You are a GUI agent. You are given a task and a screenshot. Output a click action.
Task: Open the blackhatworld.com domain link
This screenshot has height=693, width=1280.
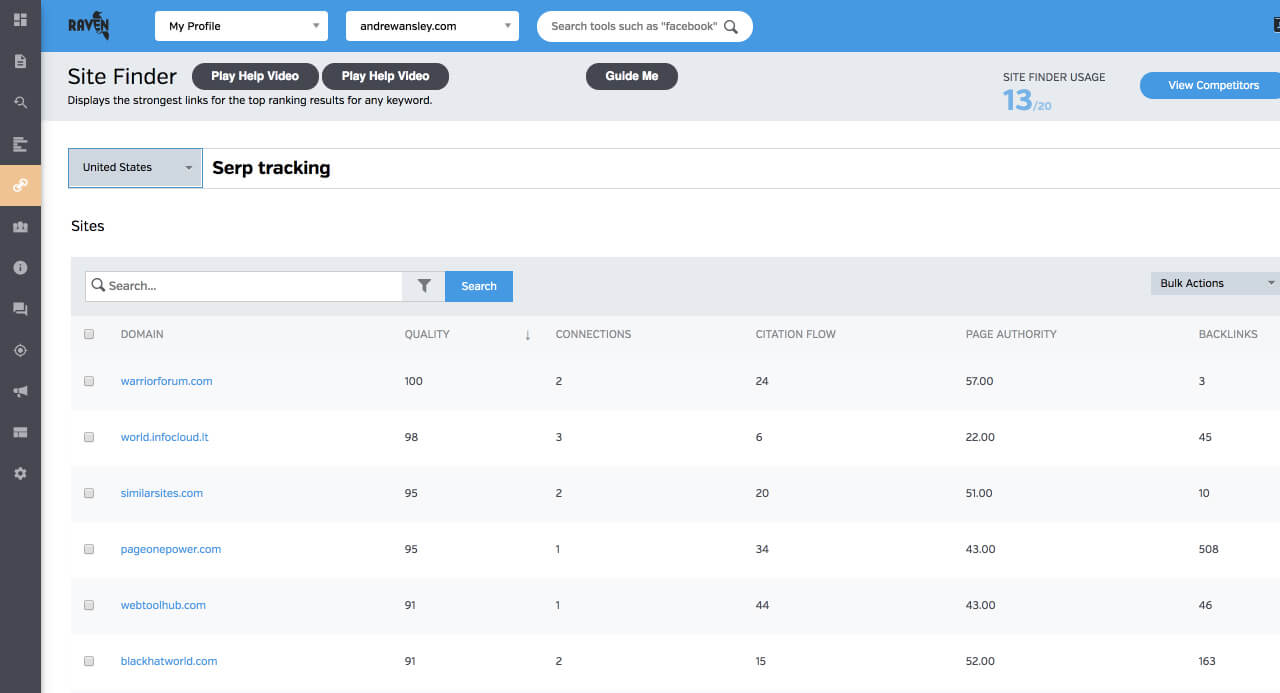click(x=168, y=661)
